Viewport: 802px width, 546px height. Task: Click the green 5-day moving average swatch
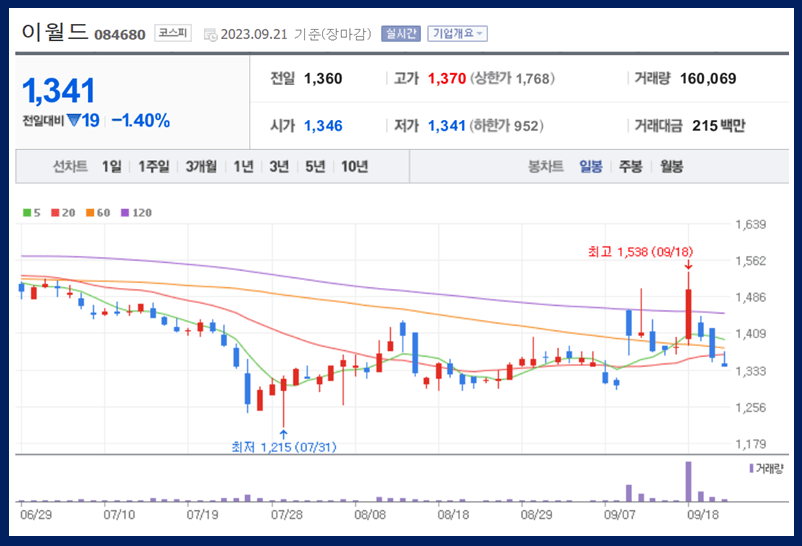(x=27, y=213)
